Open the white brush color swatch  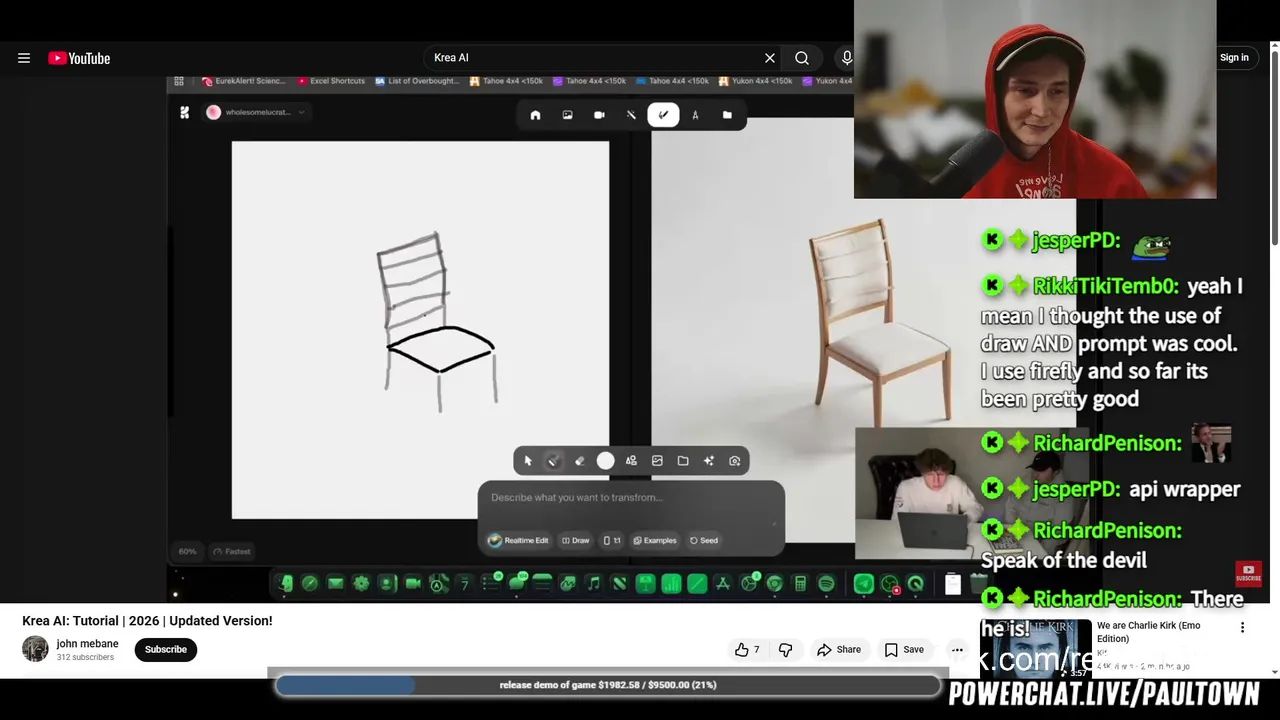pos(605,461)
